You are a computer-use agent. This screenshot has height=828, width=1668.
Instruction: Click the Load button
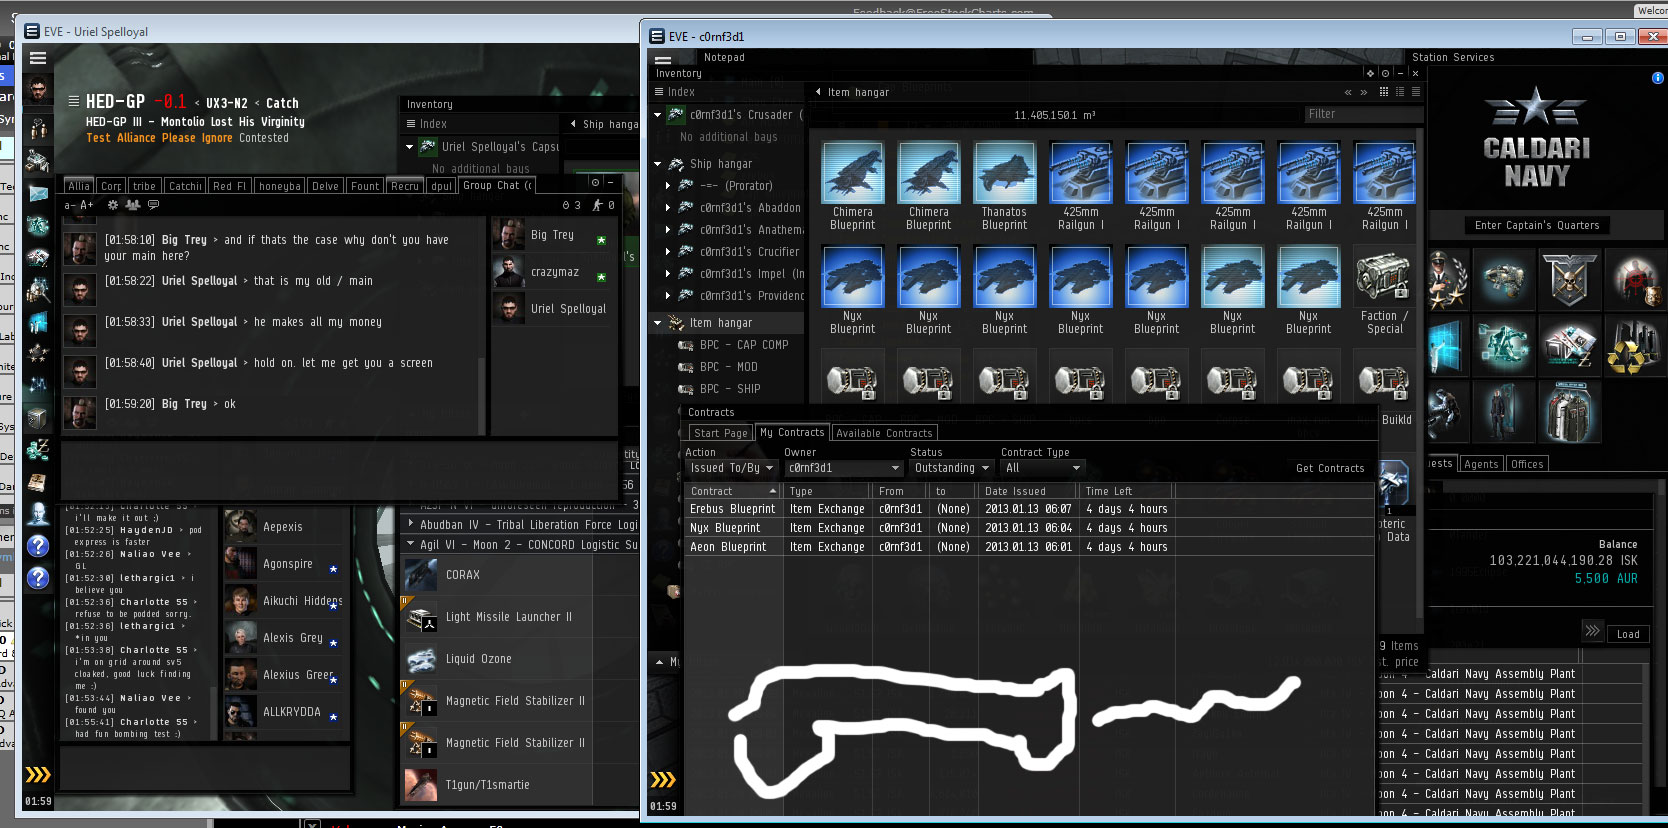point(1628,634)
